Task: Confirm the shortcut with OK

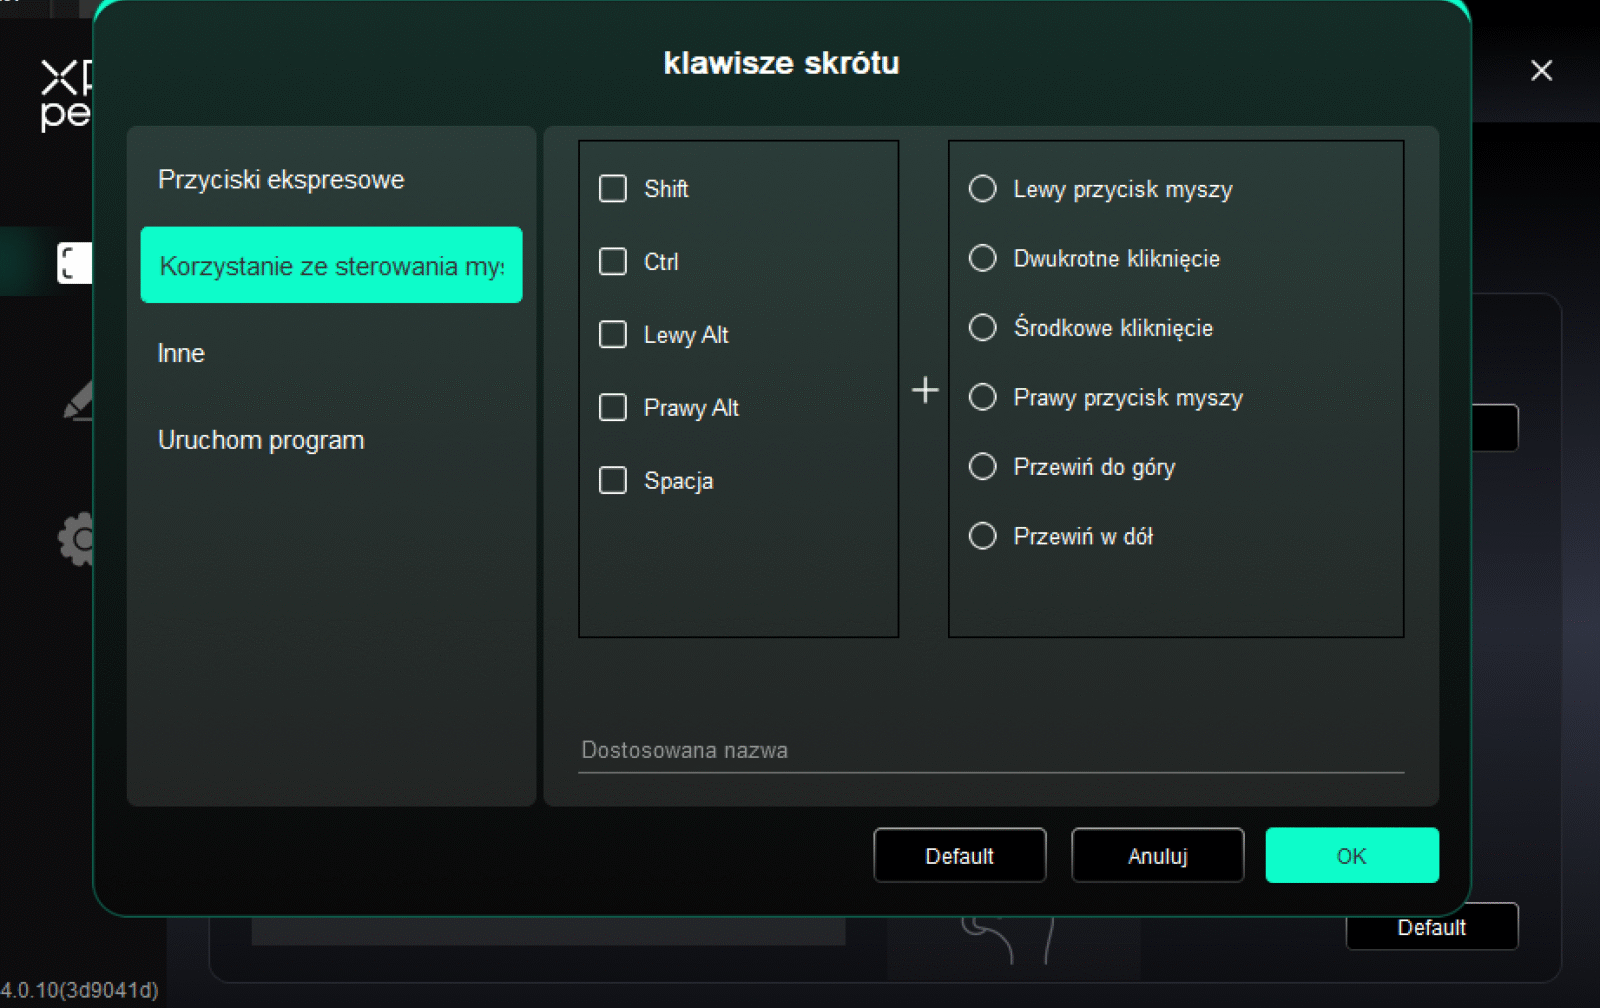Action: point(1351,856)
